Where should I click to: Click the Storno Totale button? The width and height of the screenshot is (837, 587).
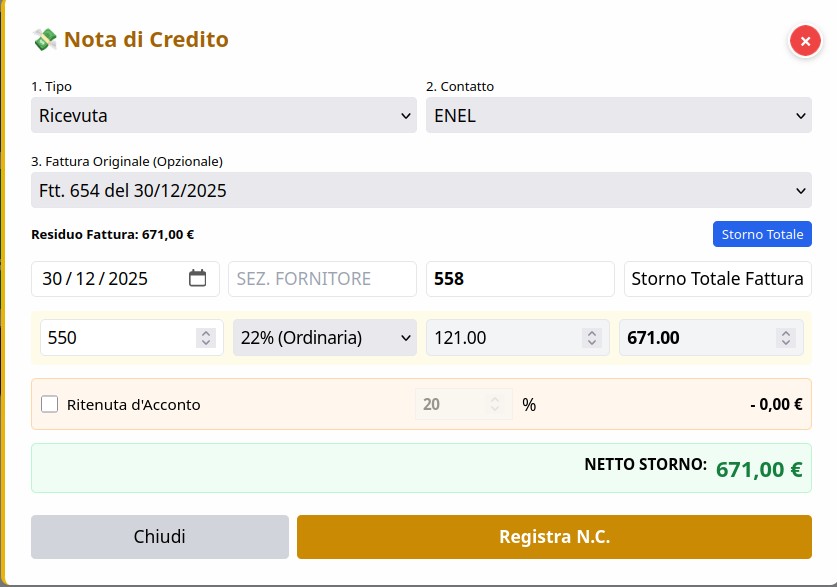point(762,234)
